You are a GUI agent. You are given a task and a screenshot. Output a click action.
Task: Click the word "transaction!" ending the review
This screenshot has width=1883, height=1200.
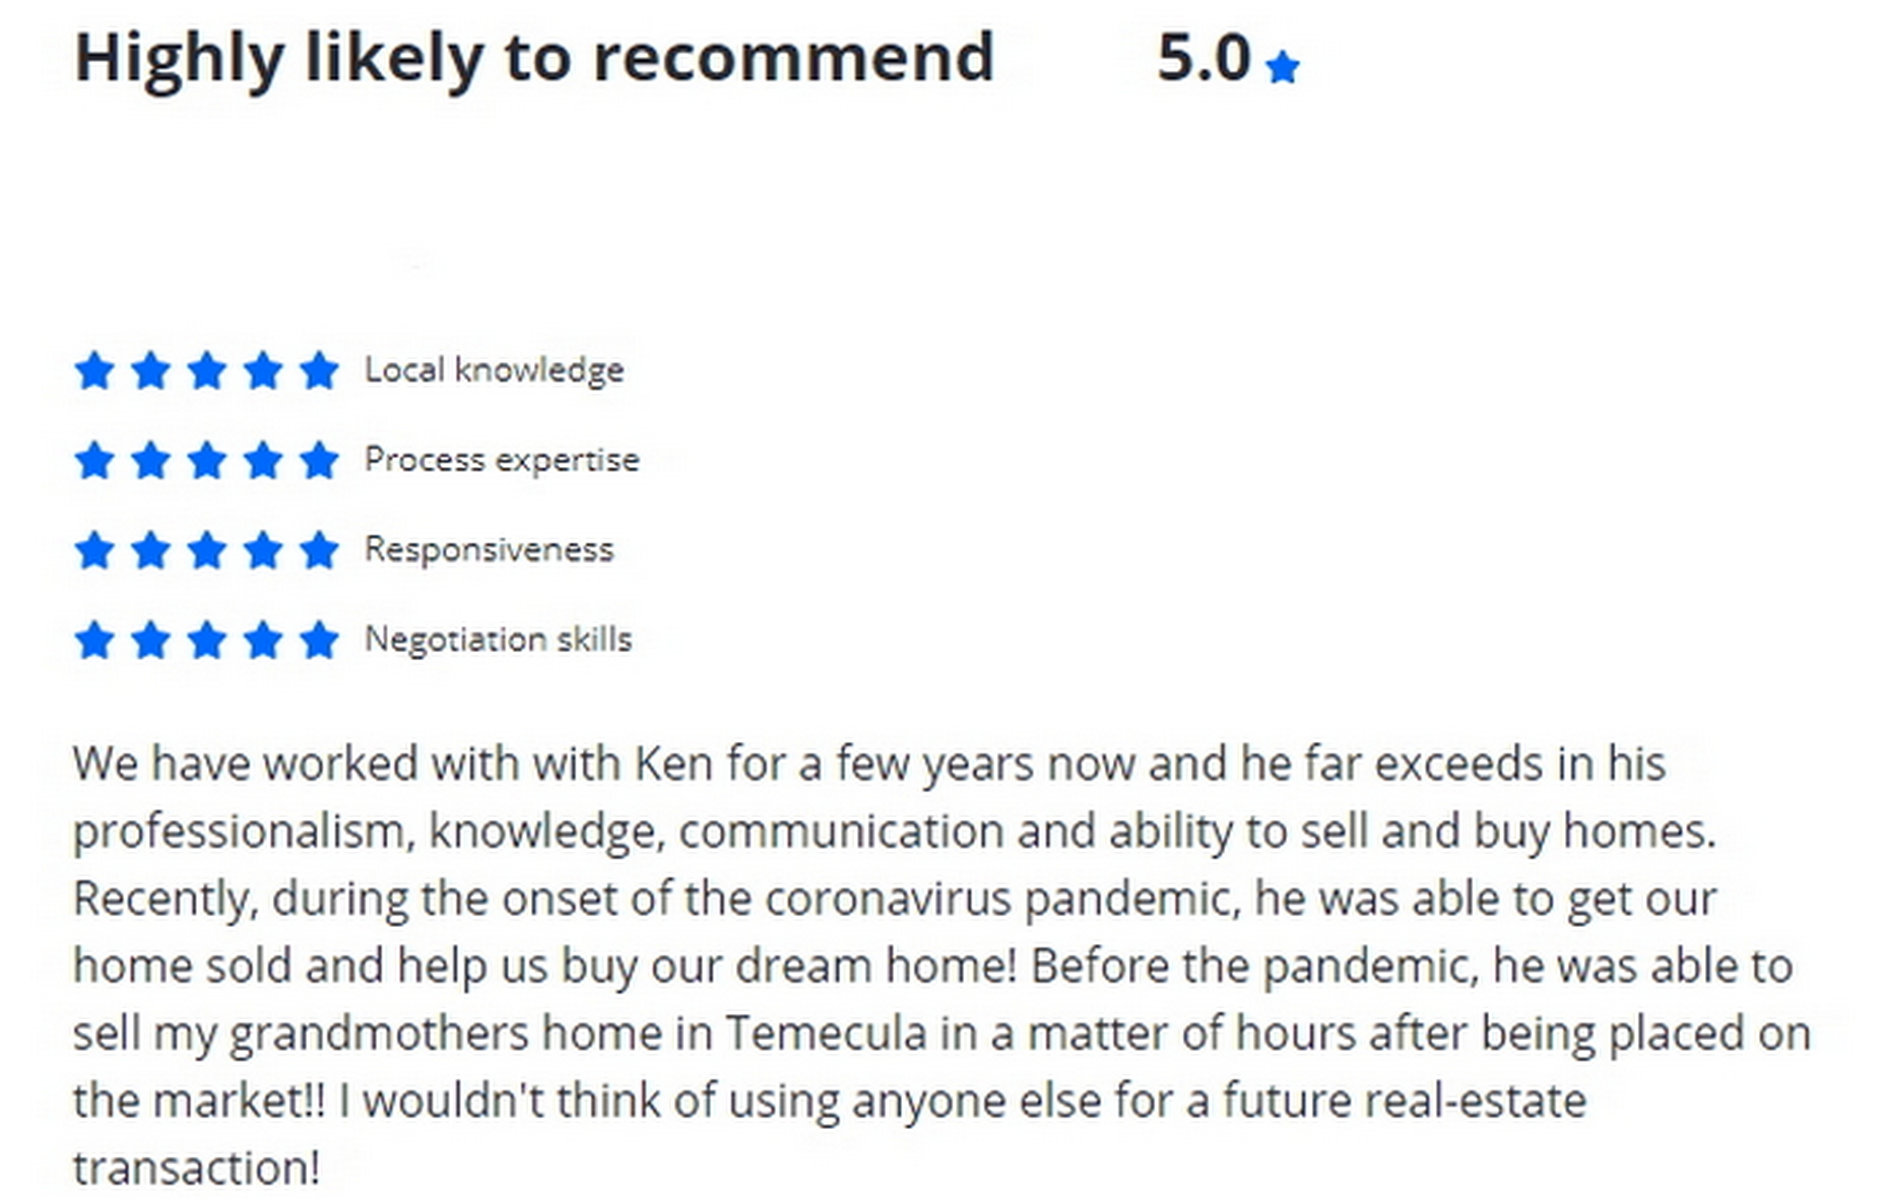[x=196, y=1168]
